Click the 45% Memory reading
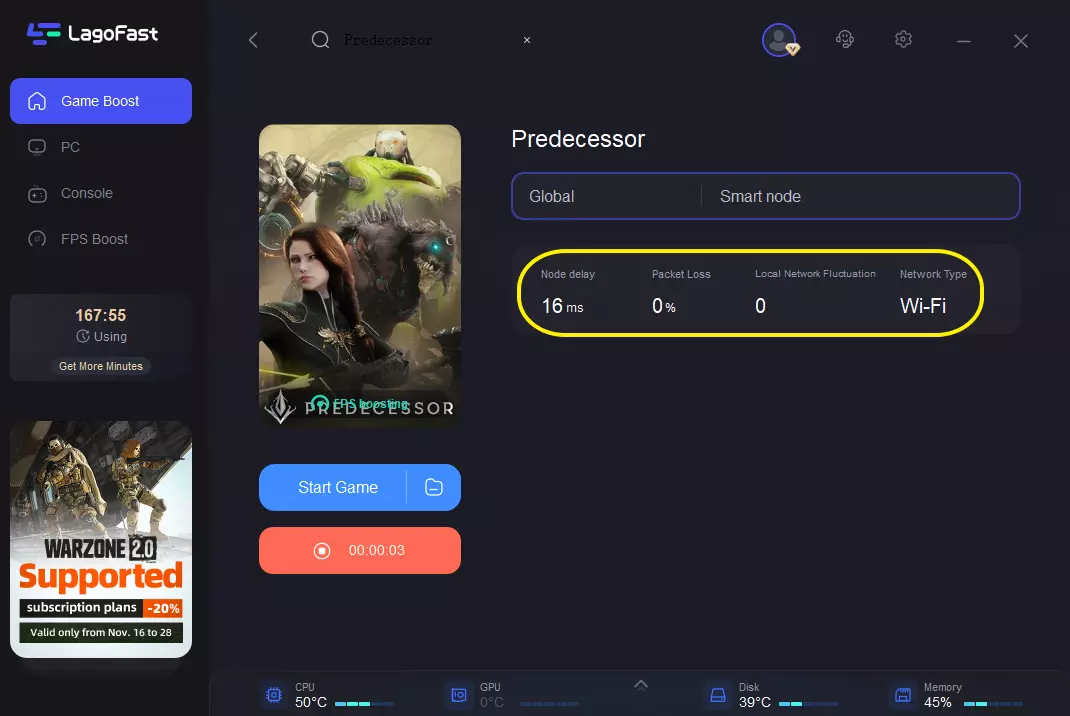 click(x=938, y=702)
